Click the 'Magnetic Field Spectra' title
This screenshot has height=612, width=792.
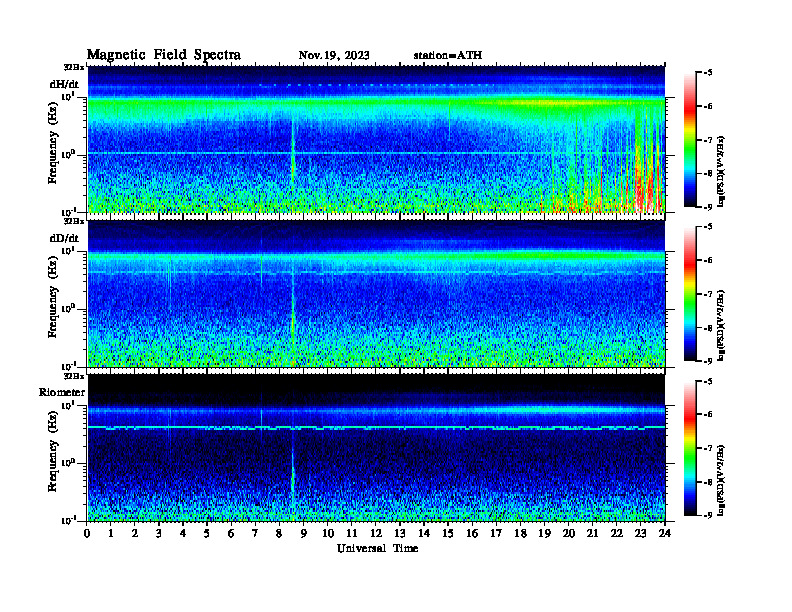[164, 55]
